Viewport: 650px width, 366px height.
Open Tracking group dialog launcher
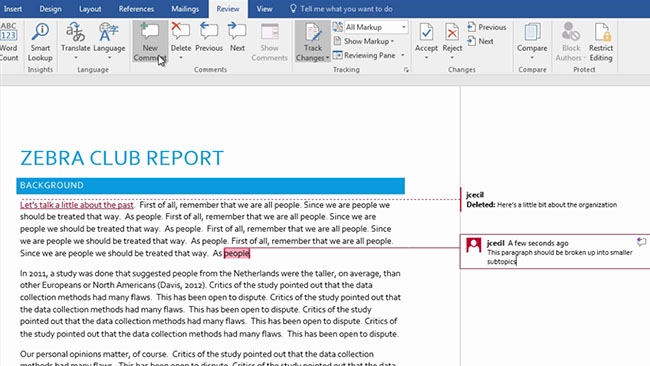(406, 70)
